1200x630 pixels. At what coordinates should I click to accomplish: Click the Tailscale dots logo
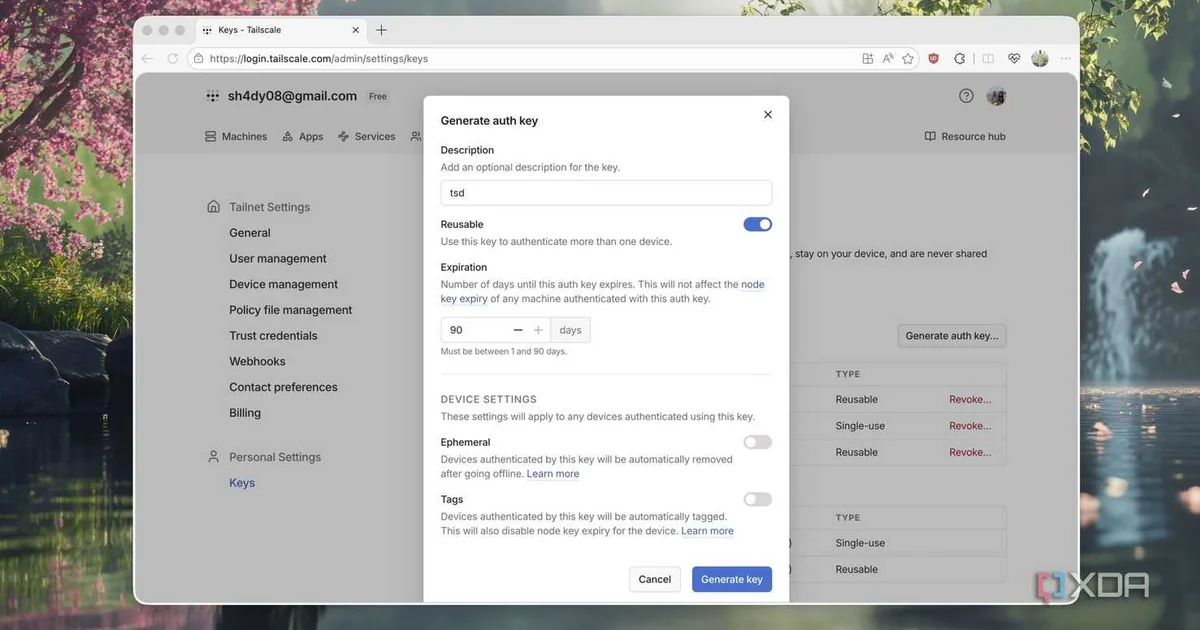(212, 96)
